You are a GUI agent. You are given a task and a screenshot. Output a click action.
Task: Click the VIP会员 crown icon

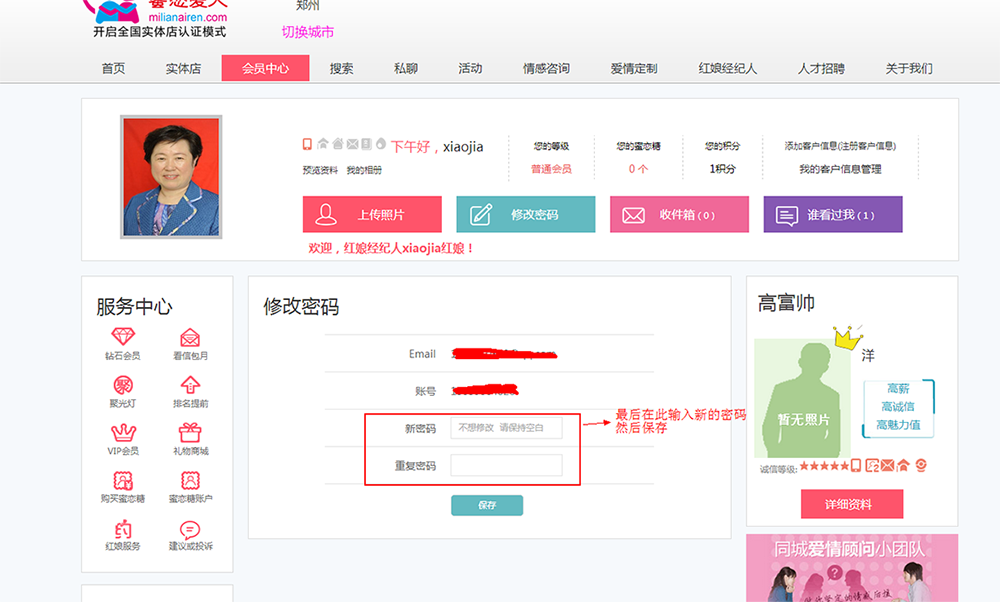pos(123,432)
